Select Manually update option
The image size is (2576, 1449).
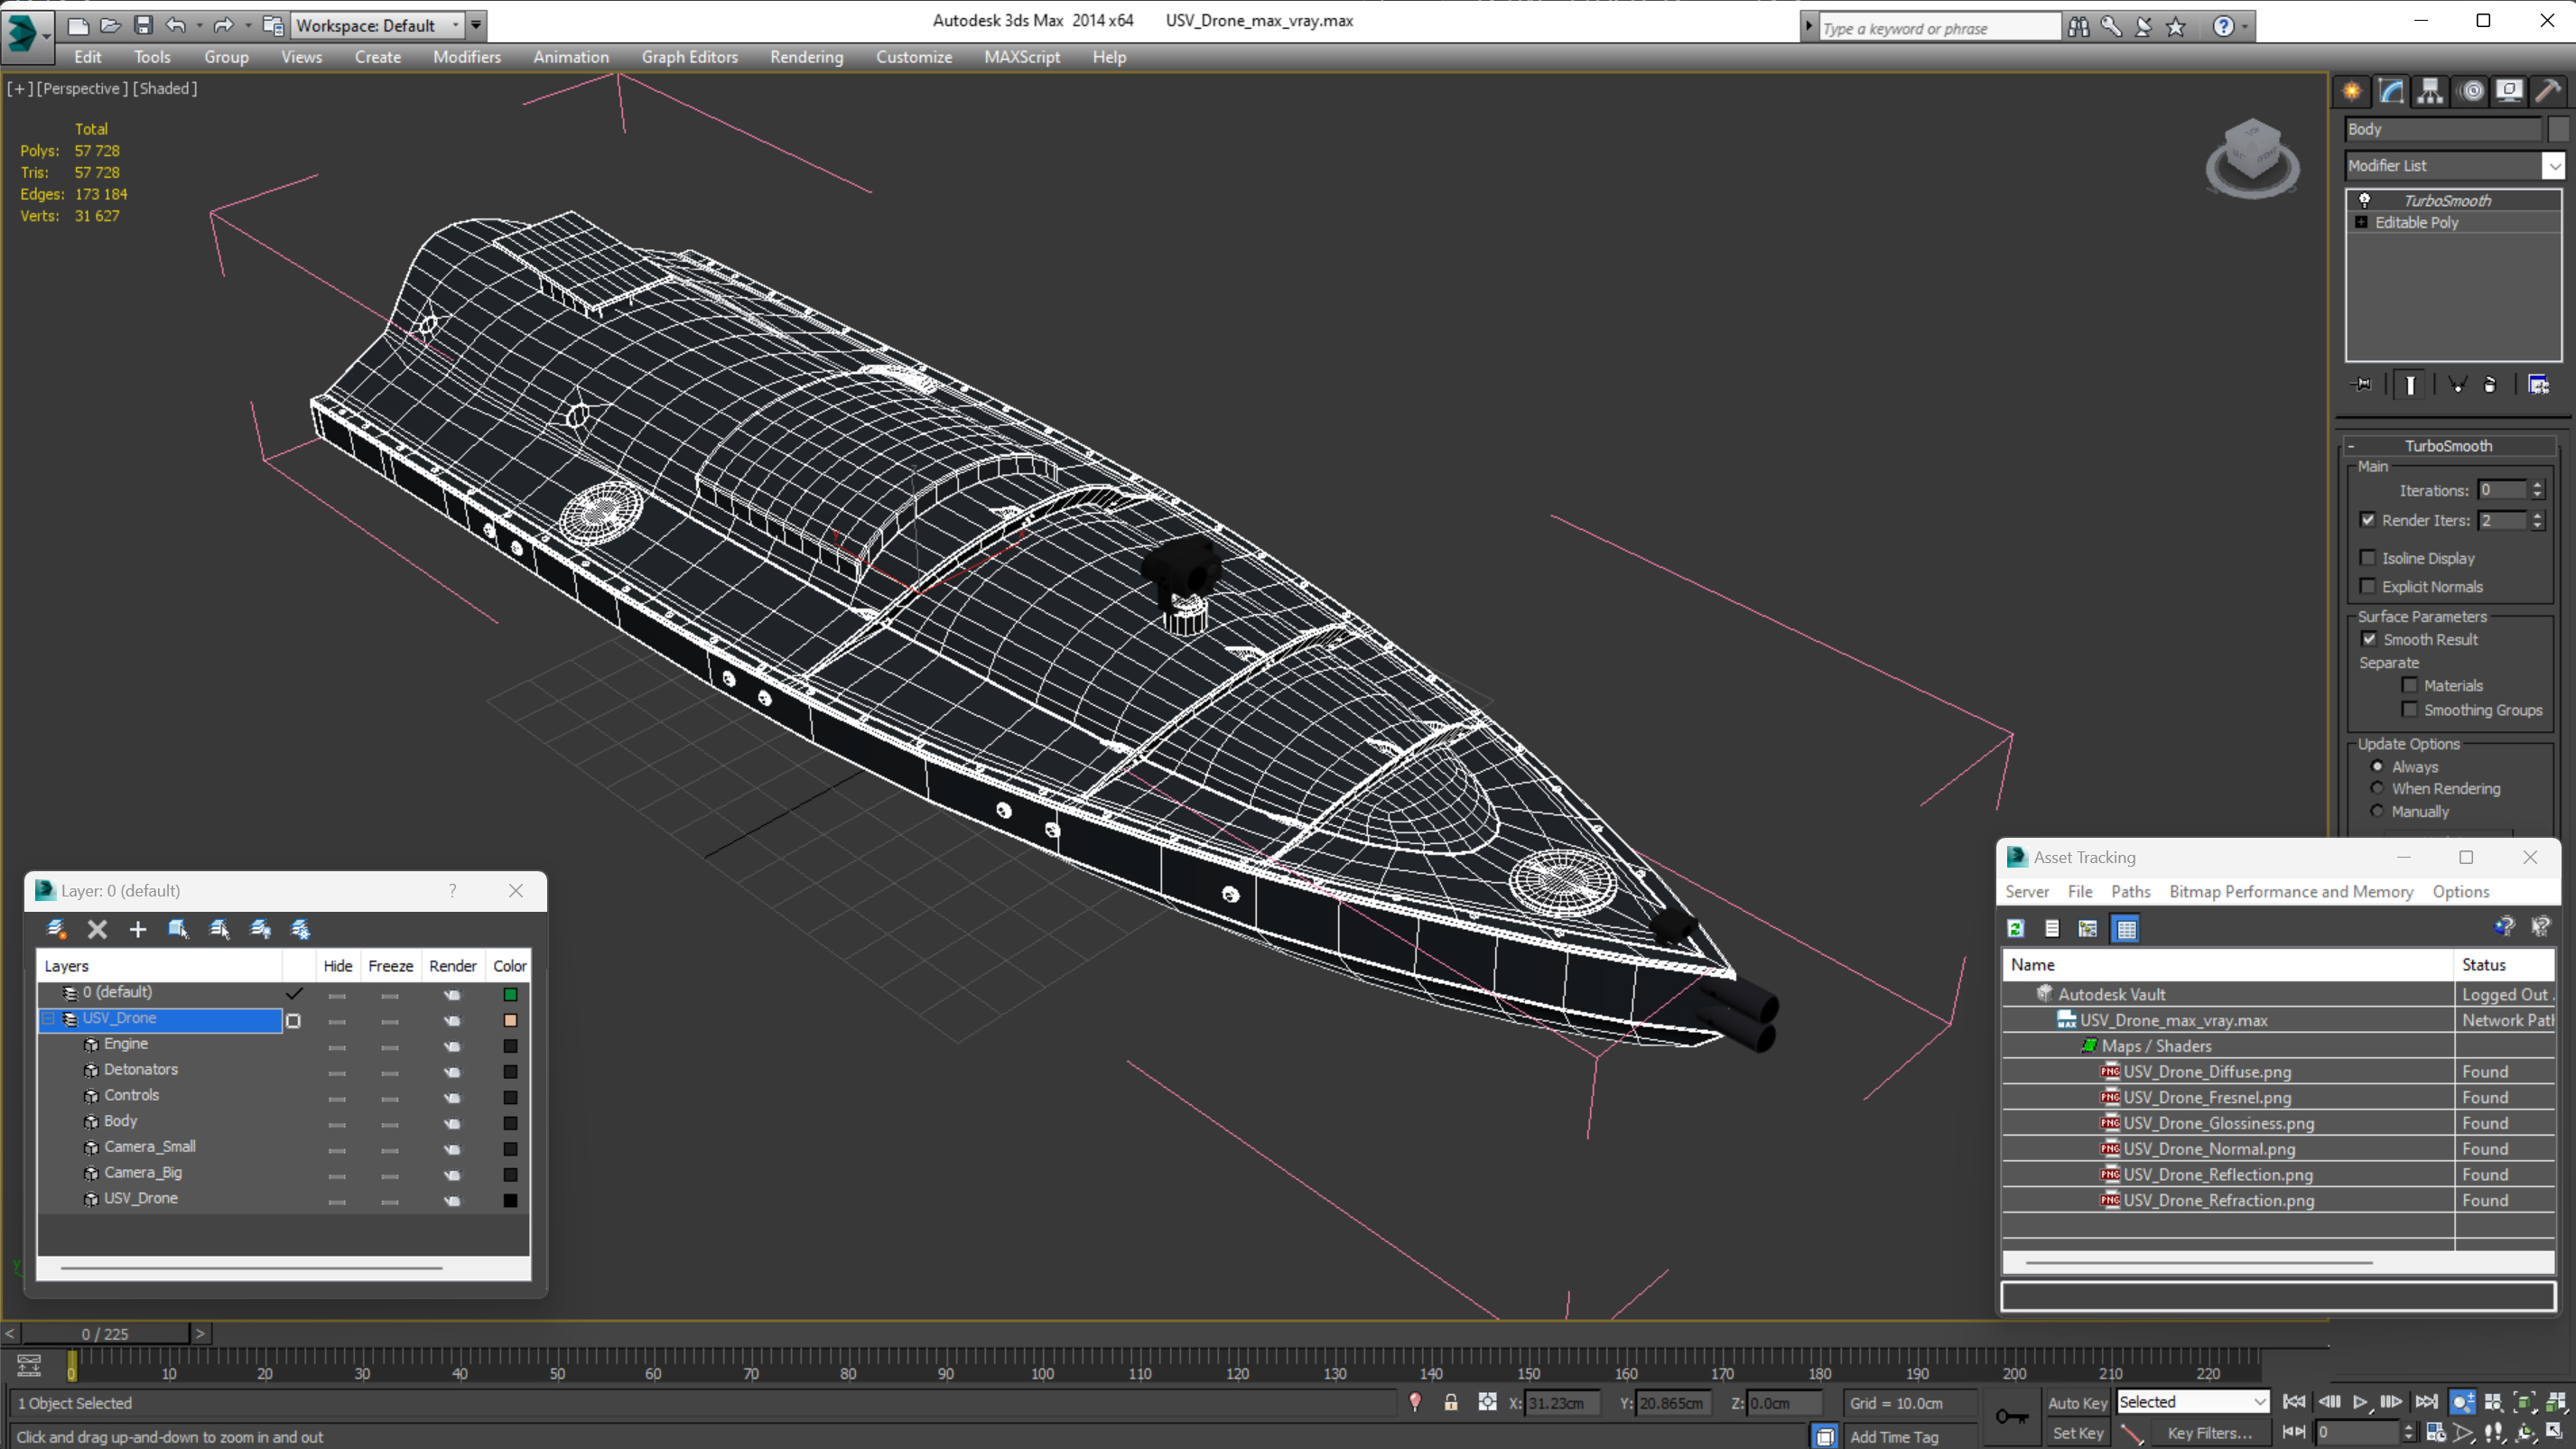click(2377, 811)
